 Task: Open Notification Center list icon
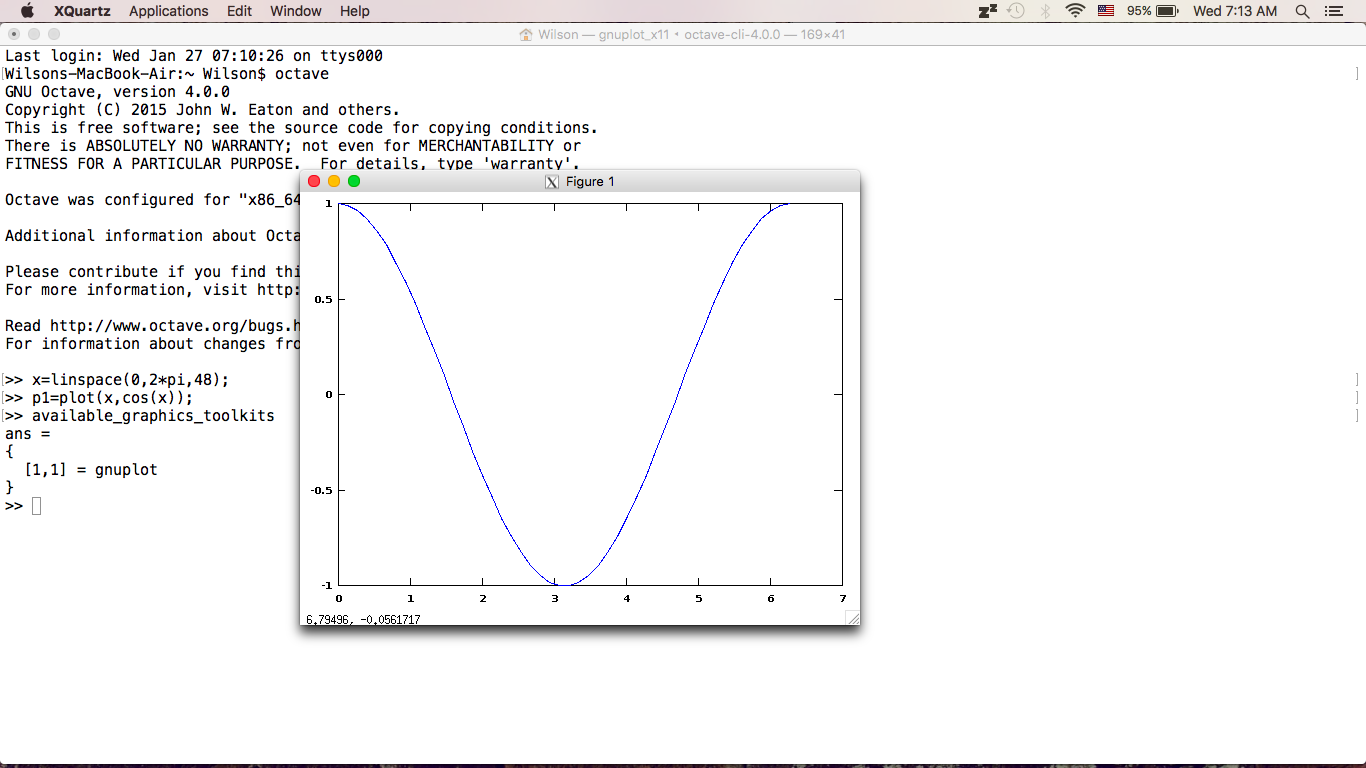[x=1333, y=11]
